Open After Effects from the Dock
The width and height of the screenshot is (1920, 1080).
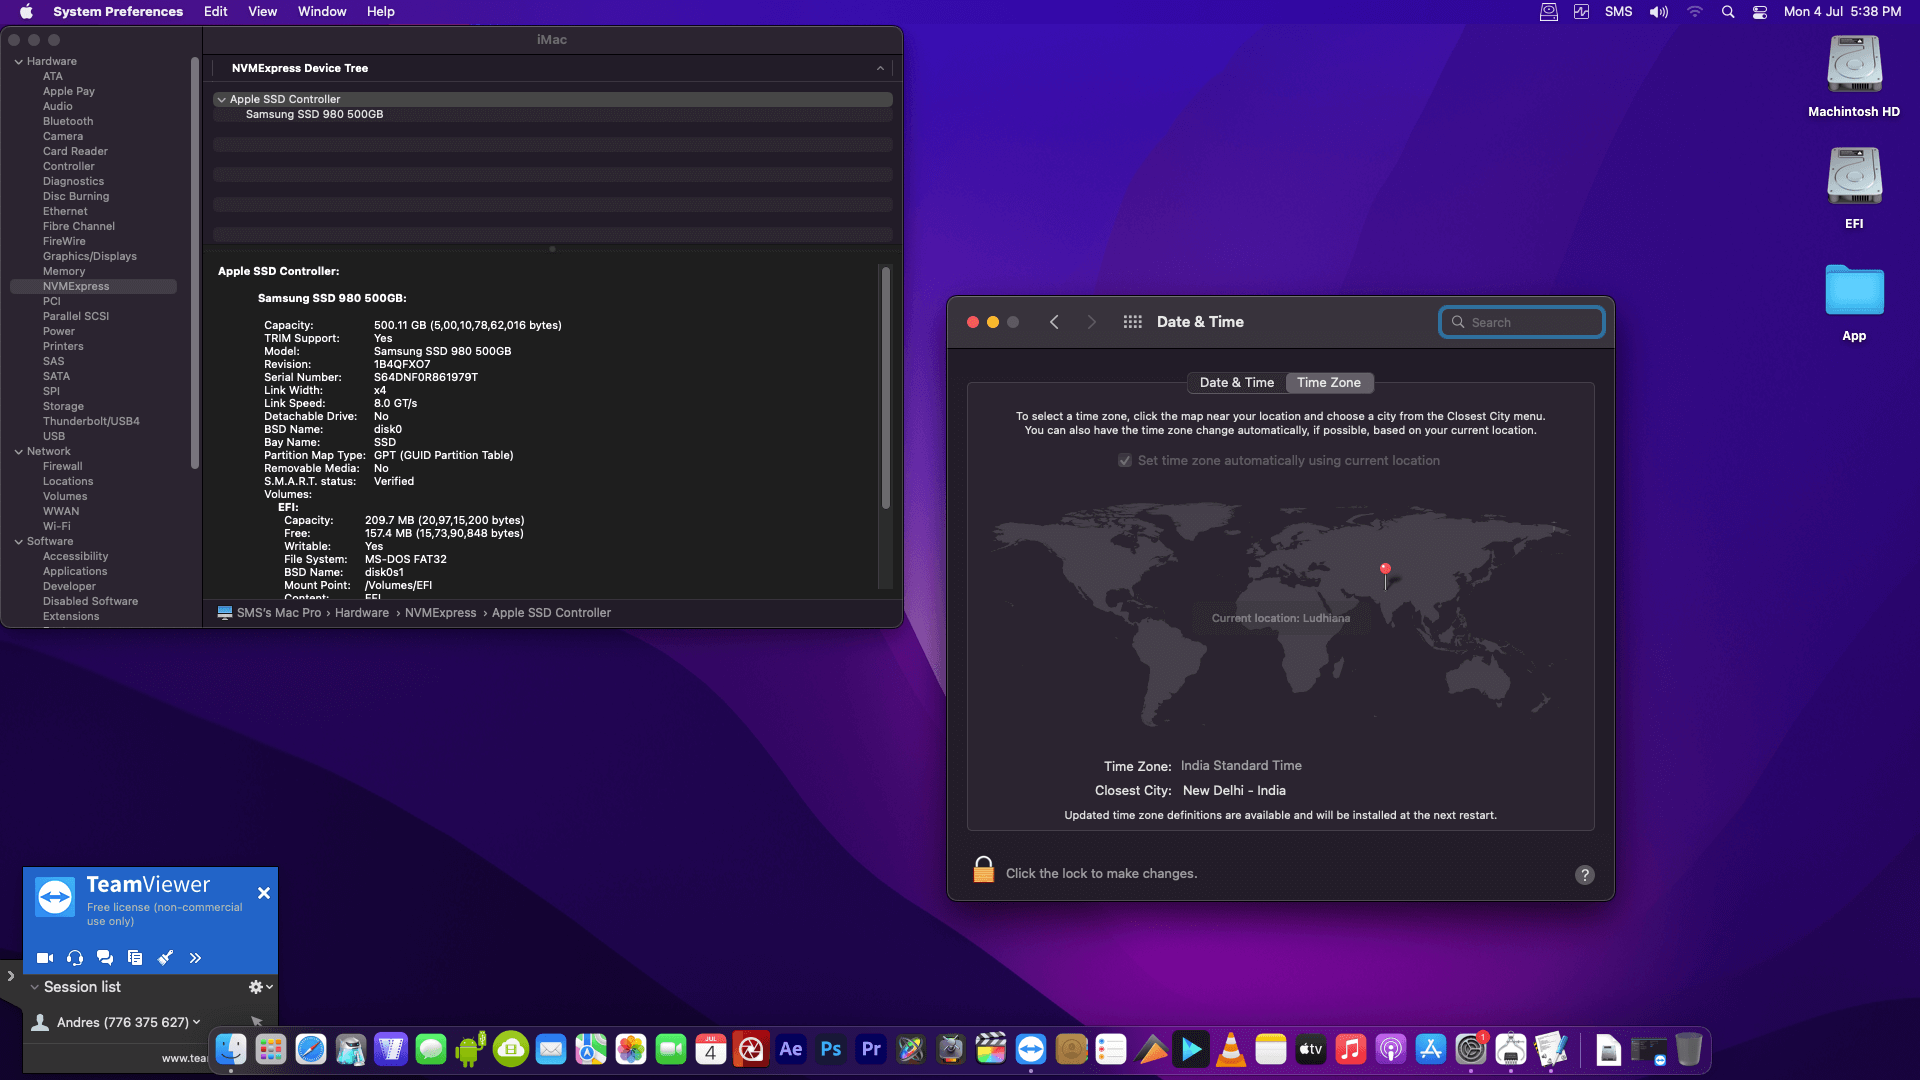click(791, 1049)
